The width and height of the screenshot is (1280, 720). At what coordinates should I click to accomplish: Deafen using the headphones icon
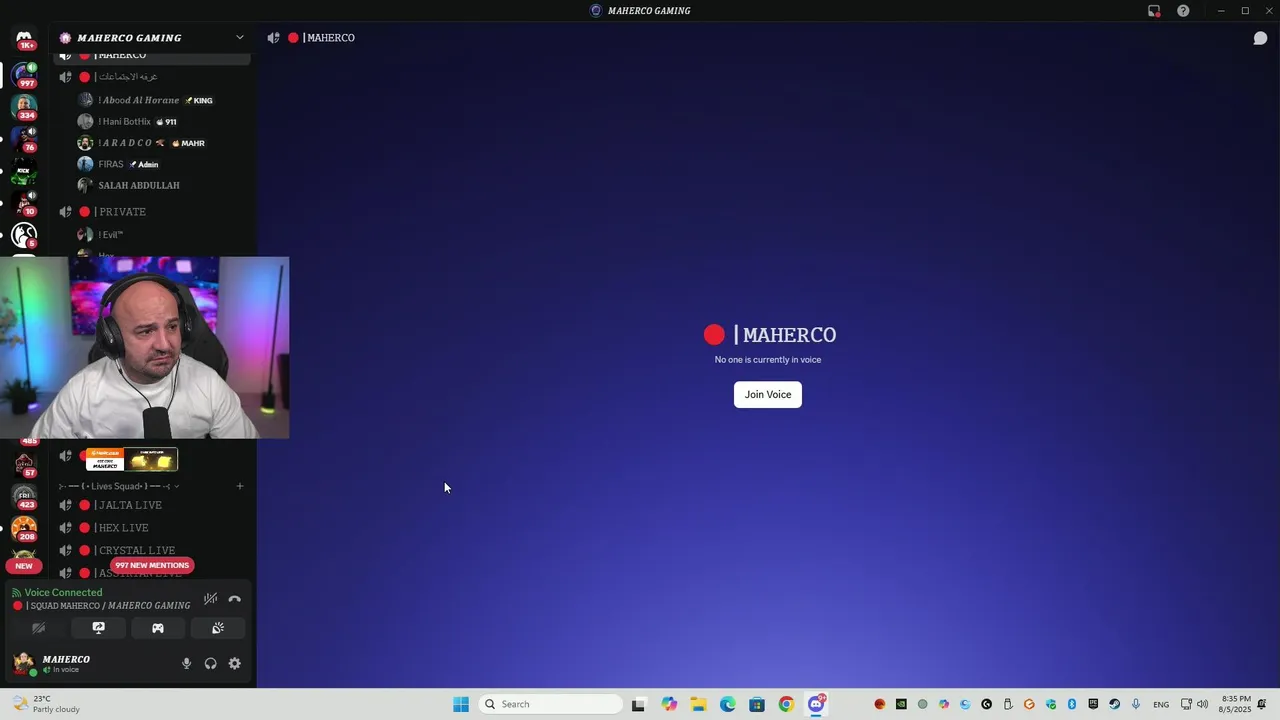point(210,663)
